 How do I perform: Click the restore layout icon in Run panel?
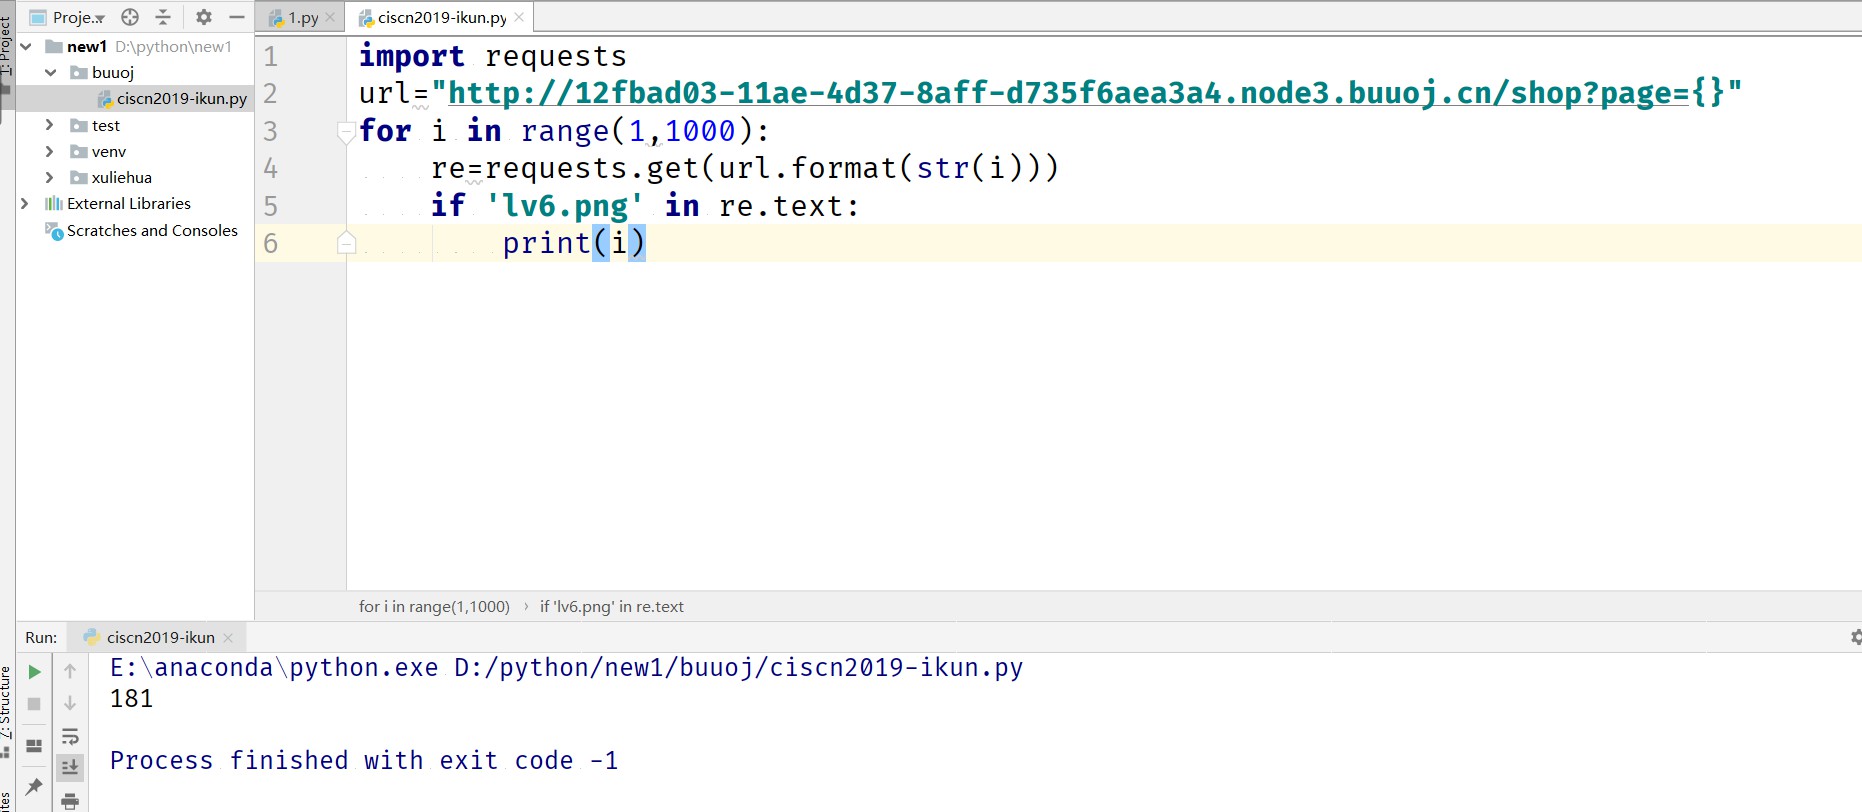34,746
